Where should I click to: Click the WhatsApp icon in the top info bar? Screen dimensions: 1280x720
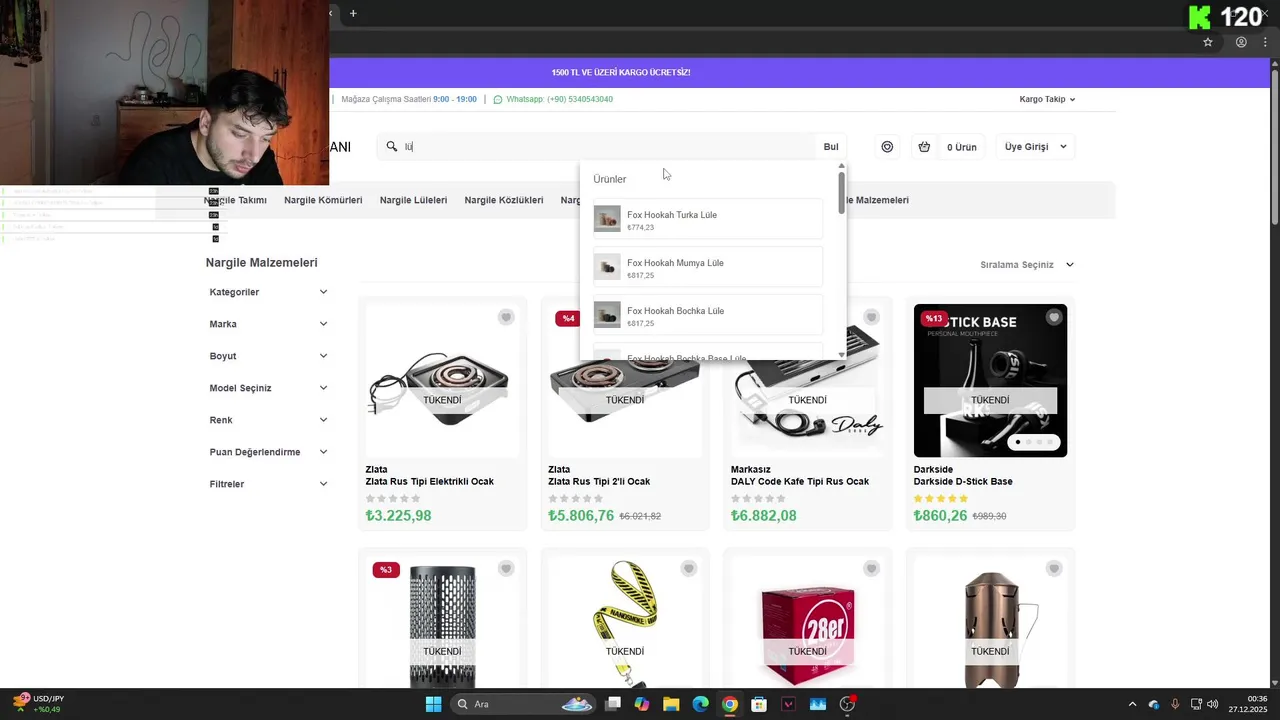[498, 100]
